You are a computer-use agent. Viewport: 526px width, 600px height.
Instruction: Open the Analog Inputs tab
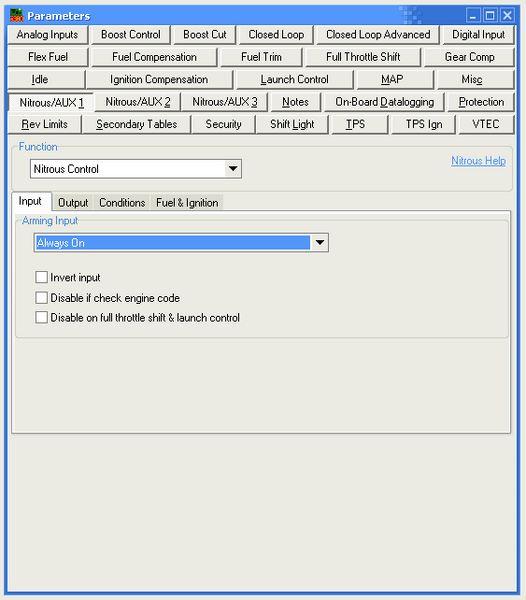(47, 35)
